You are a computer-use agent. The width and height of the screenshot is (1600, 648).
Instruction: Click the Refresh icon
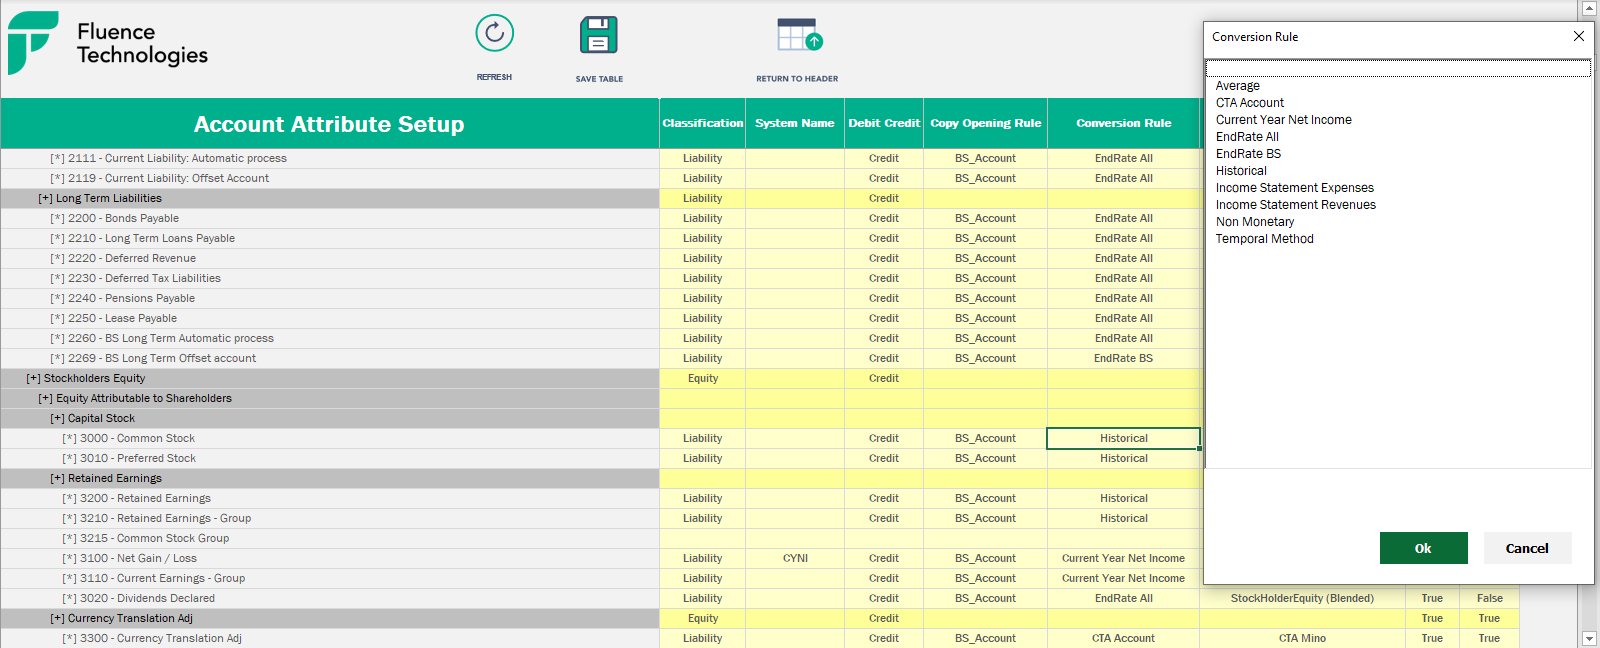click(494, 34)
